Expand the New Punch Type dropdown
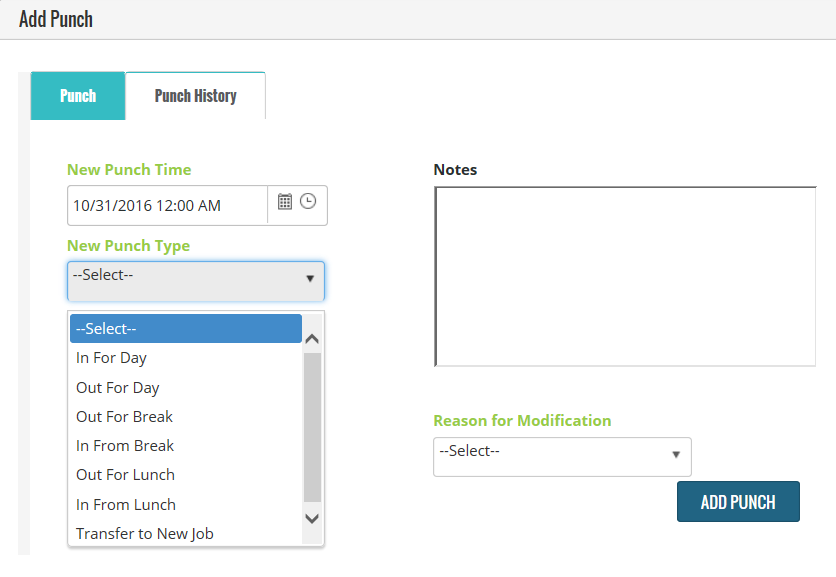 click(x=196, y=281)
